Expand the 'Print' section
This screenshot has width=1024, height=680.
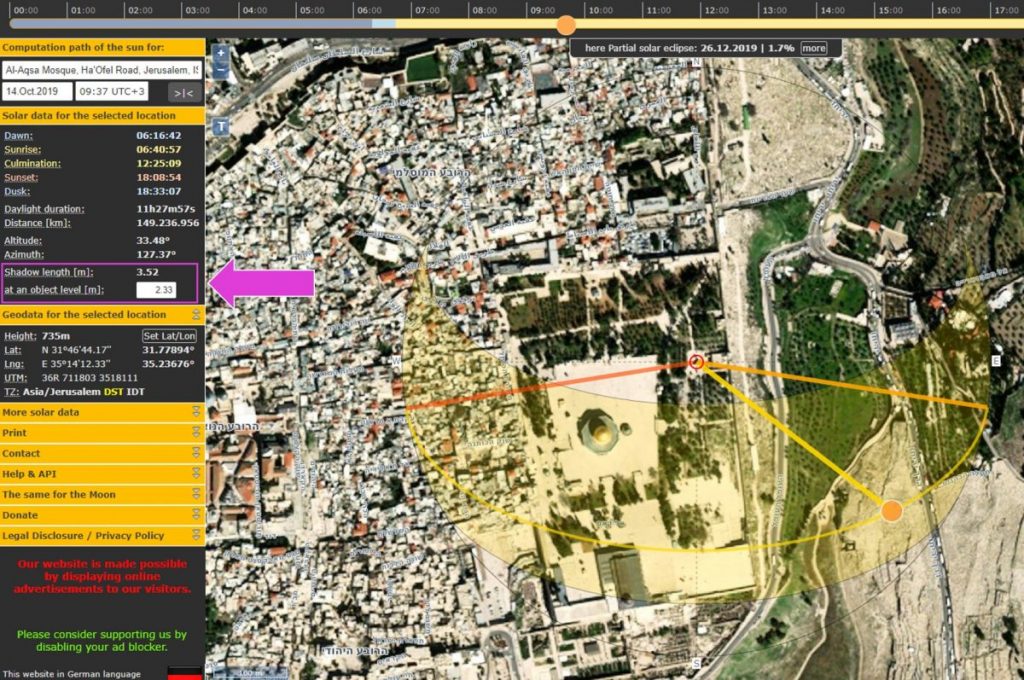[x=102, y=433]
